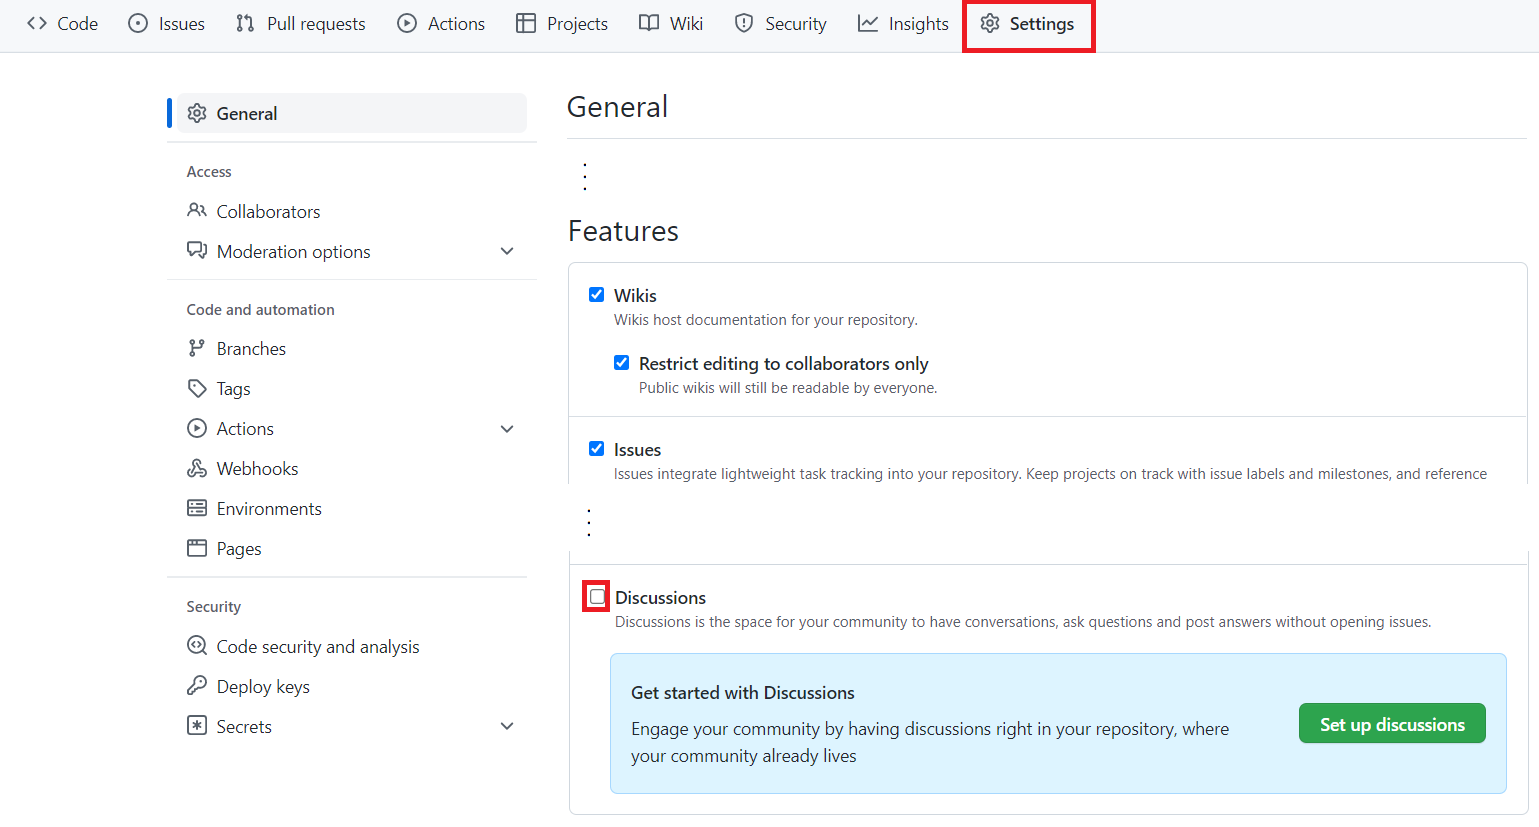
Task: Select General in settings sidebar
Action: coord(352,113)
